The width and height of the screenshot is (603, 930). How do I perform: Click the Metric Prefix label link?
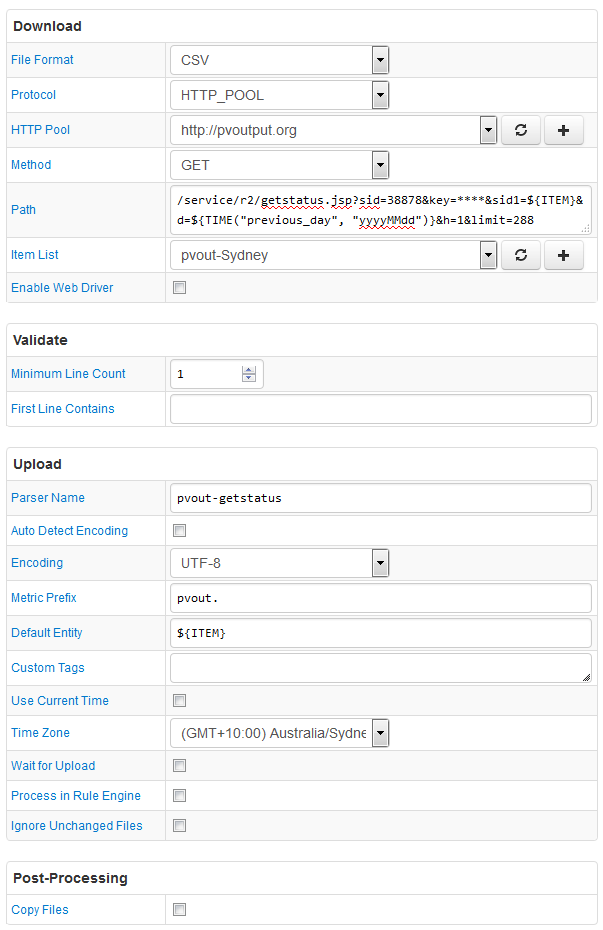coord(43,598)
